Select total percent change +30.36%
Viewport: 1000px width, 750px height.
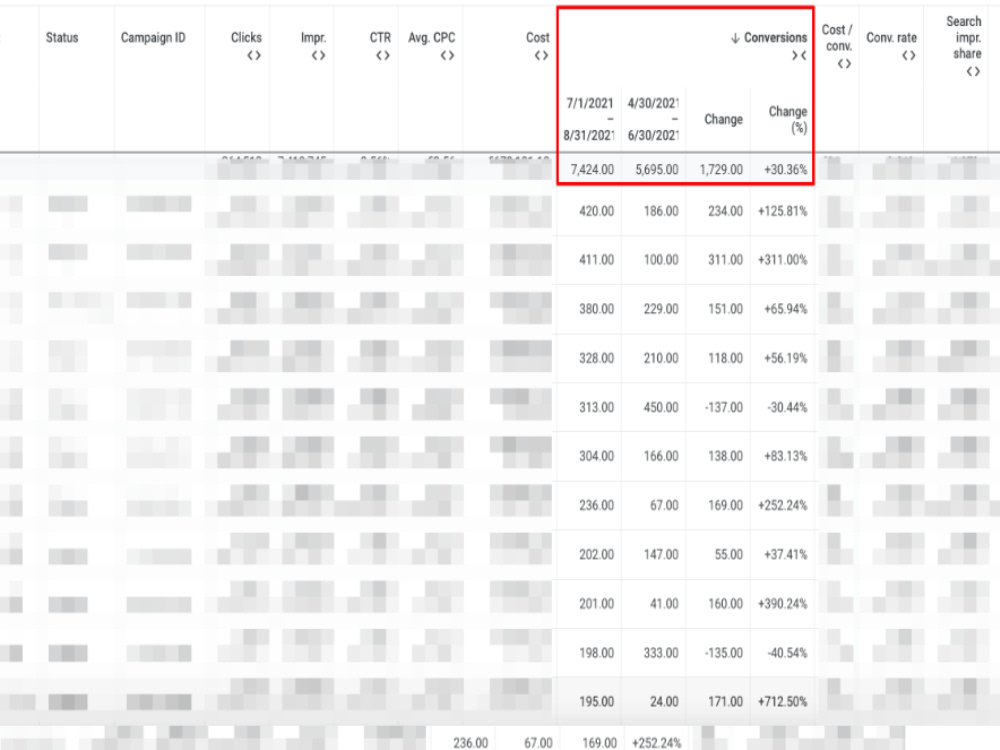point(786,170)
